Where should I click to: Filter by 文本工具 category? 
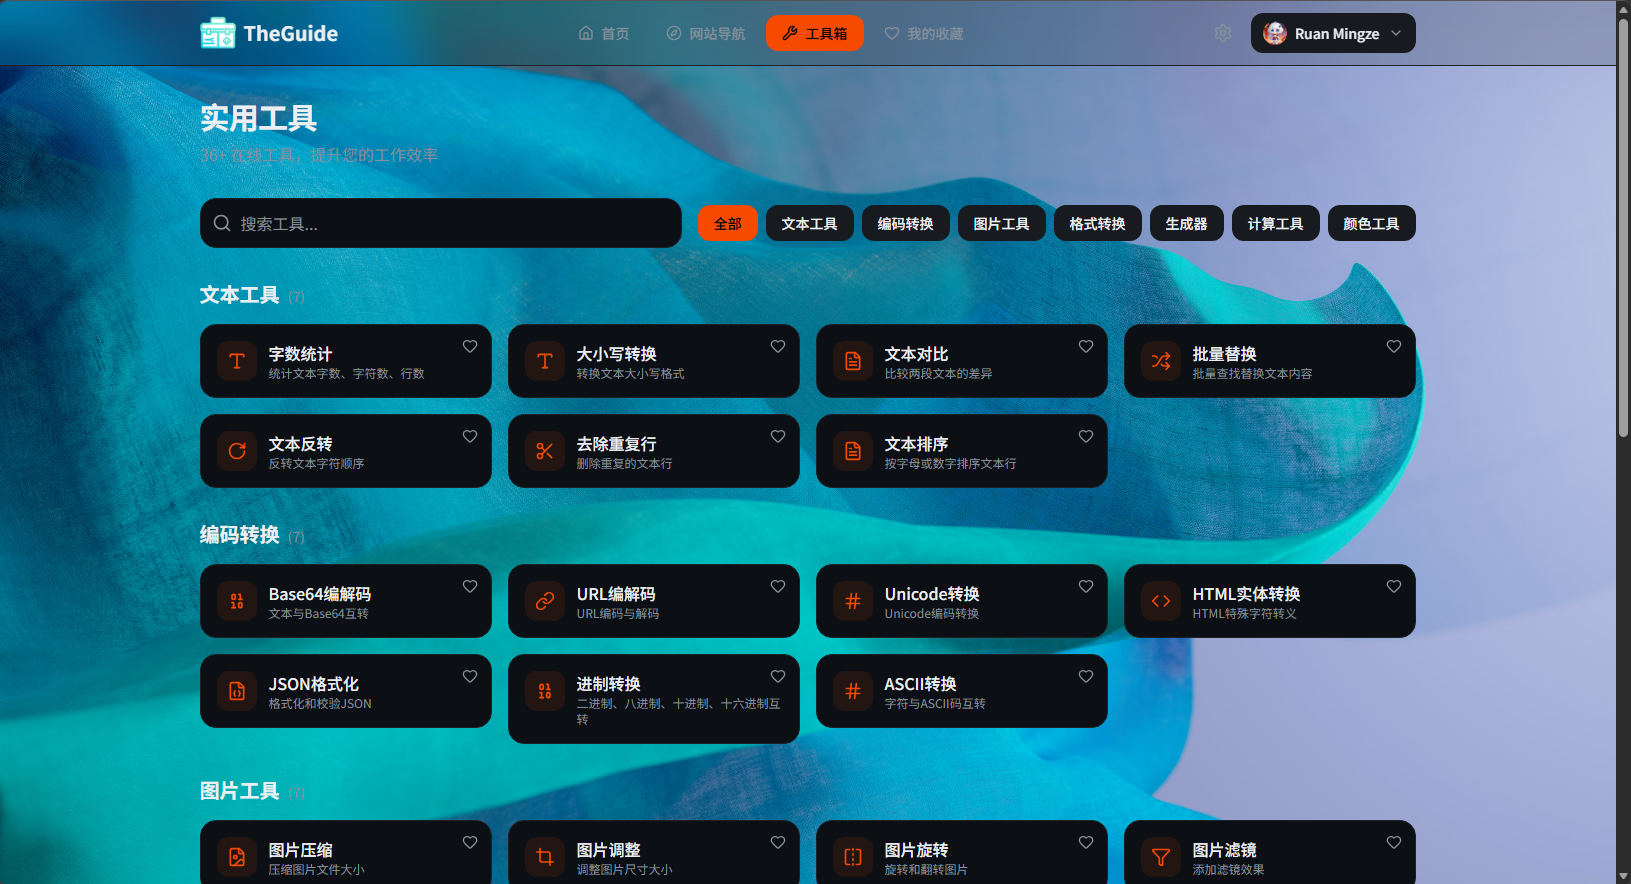[x=810, y=223]
